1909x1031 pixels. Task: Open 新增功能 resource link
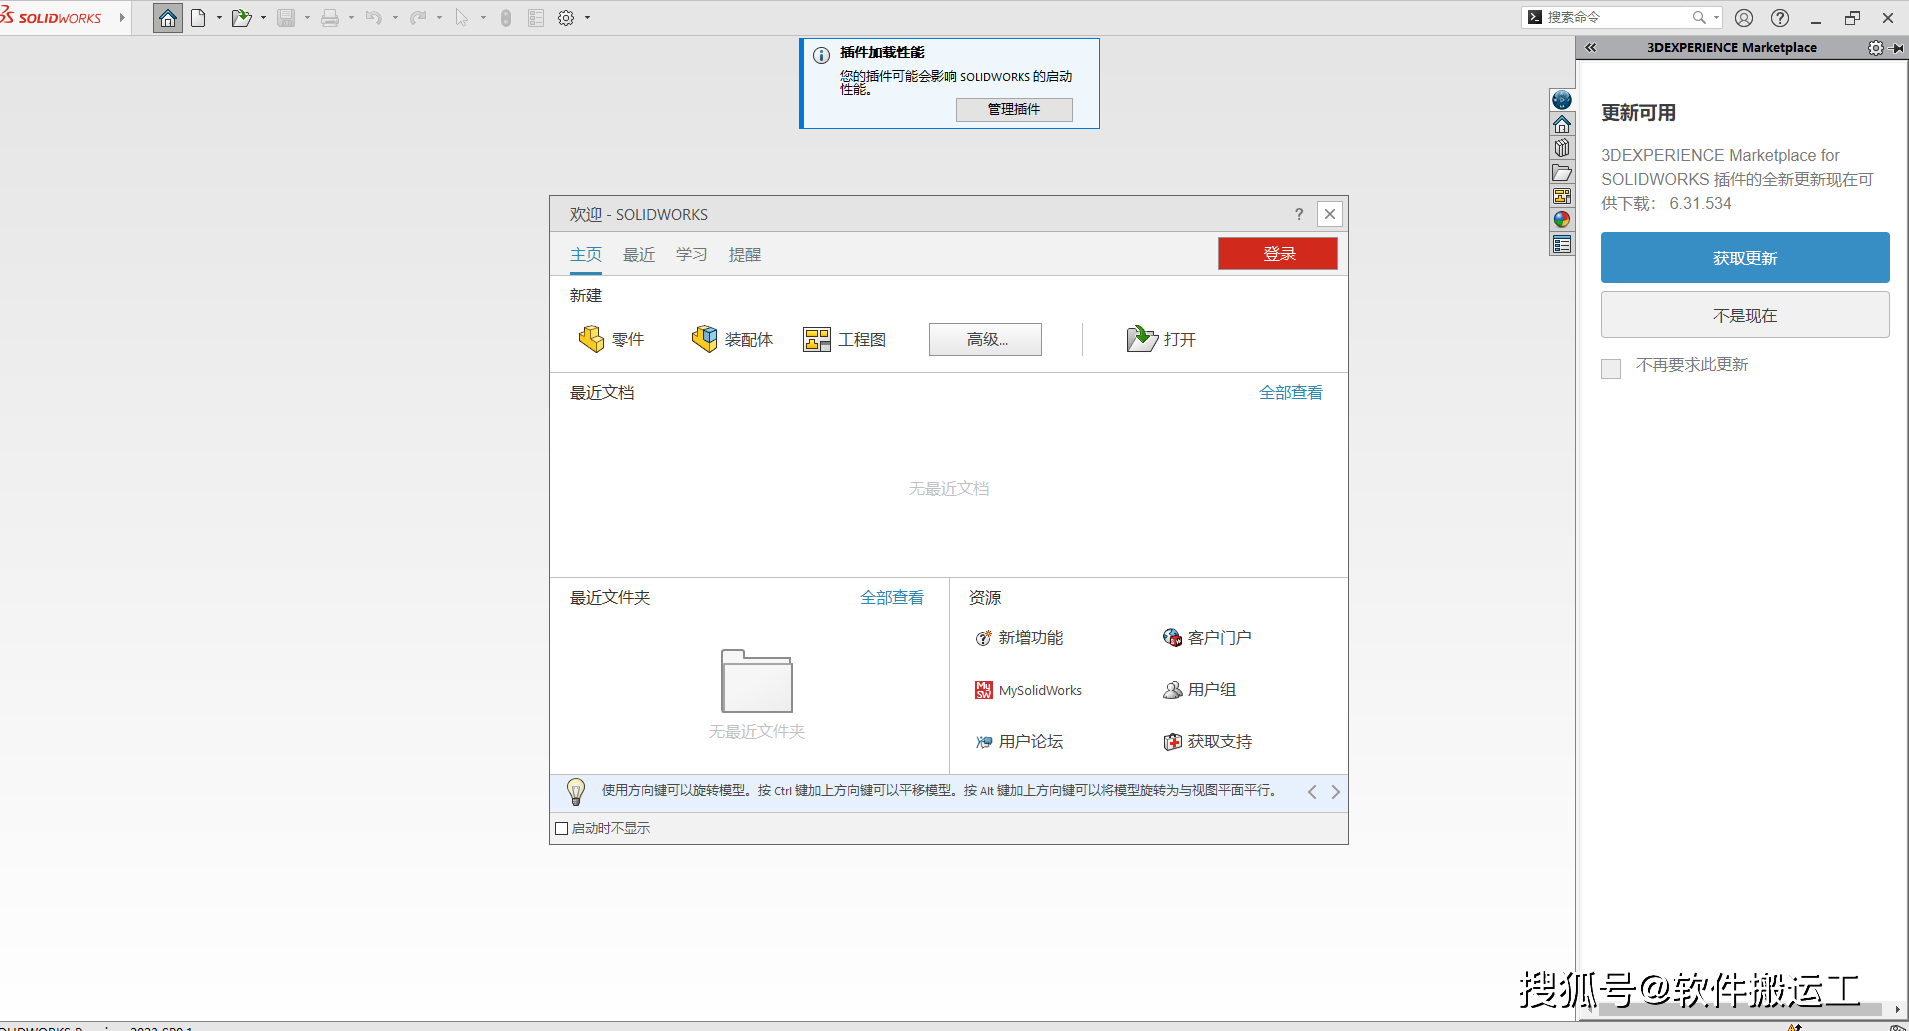[x=1019, y=638]
